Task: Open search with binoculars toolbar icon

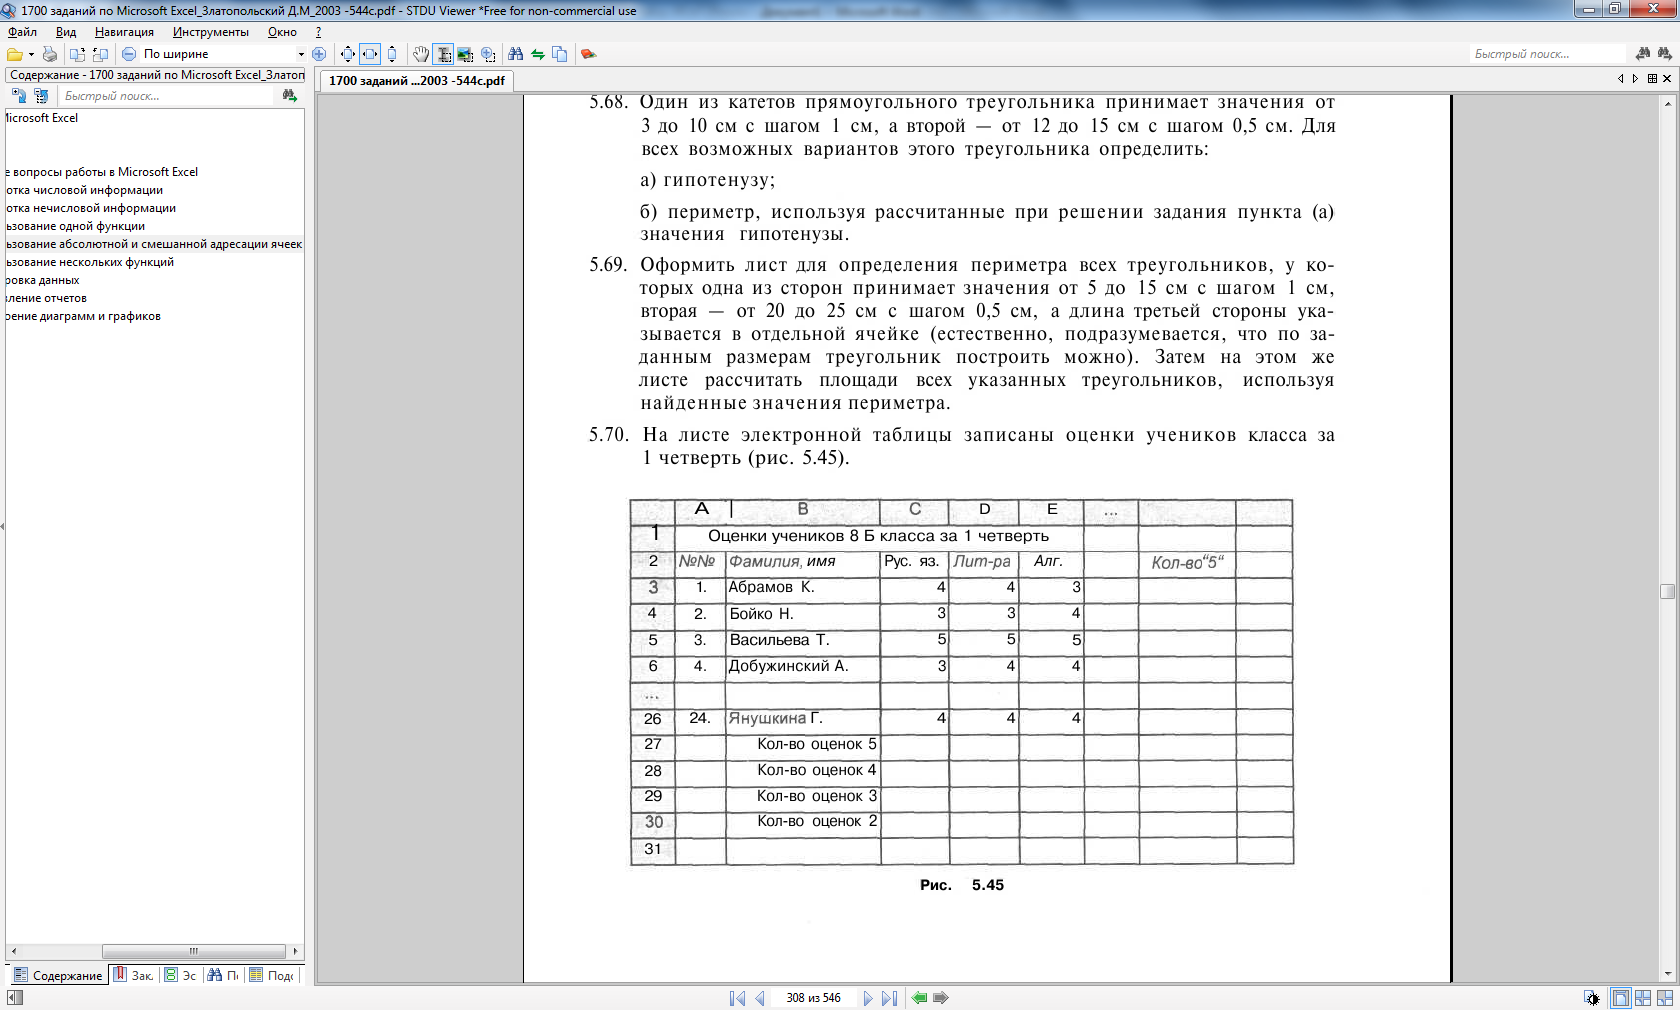Action: point(516,54)
